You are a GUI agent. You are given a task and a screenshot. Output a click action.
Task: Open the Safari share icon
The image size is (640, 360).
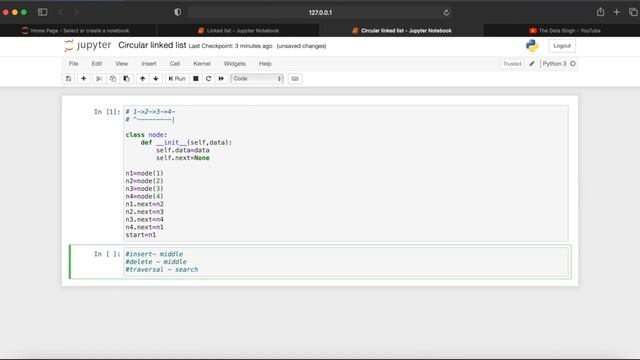pos(600,12)
